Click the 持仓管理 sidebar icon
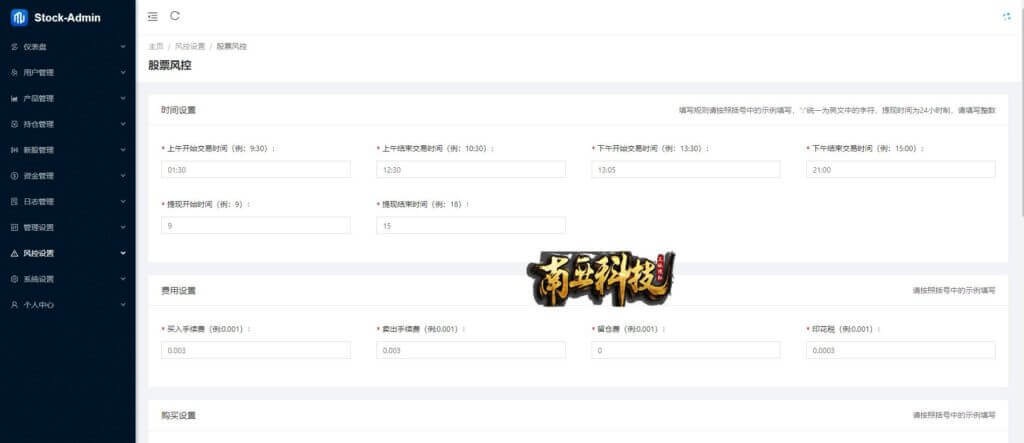 pyautogui.click(x=14, y=124)
